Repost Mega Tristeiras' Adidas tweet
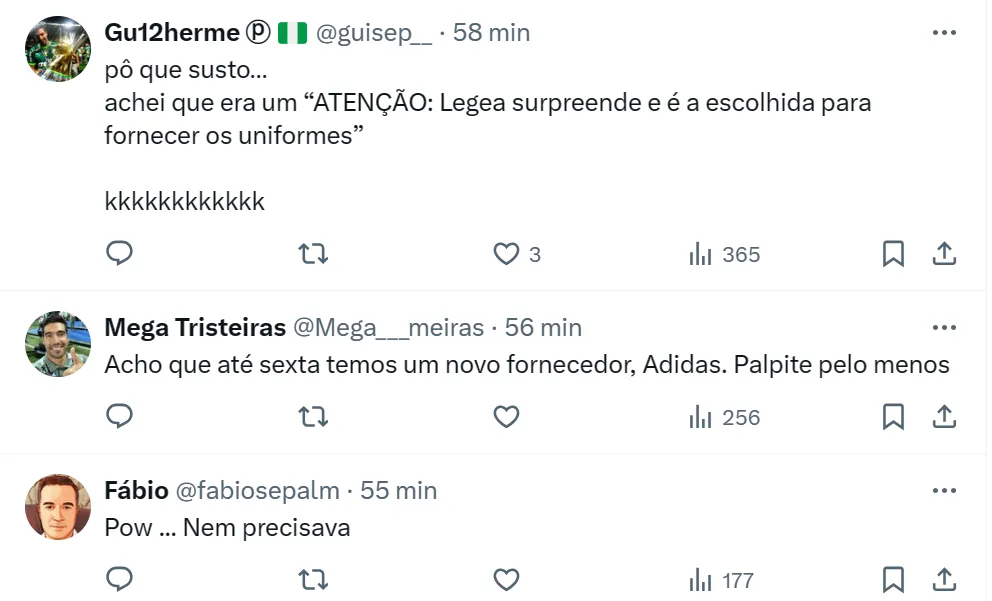The image size is (992, 601). pyautogui.click(x=314, y=416)
